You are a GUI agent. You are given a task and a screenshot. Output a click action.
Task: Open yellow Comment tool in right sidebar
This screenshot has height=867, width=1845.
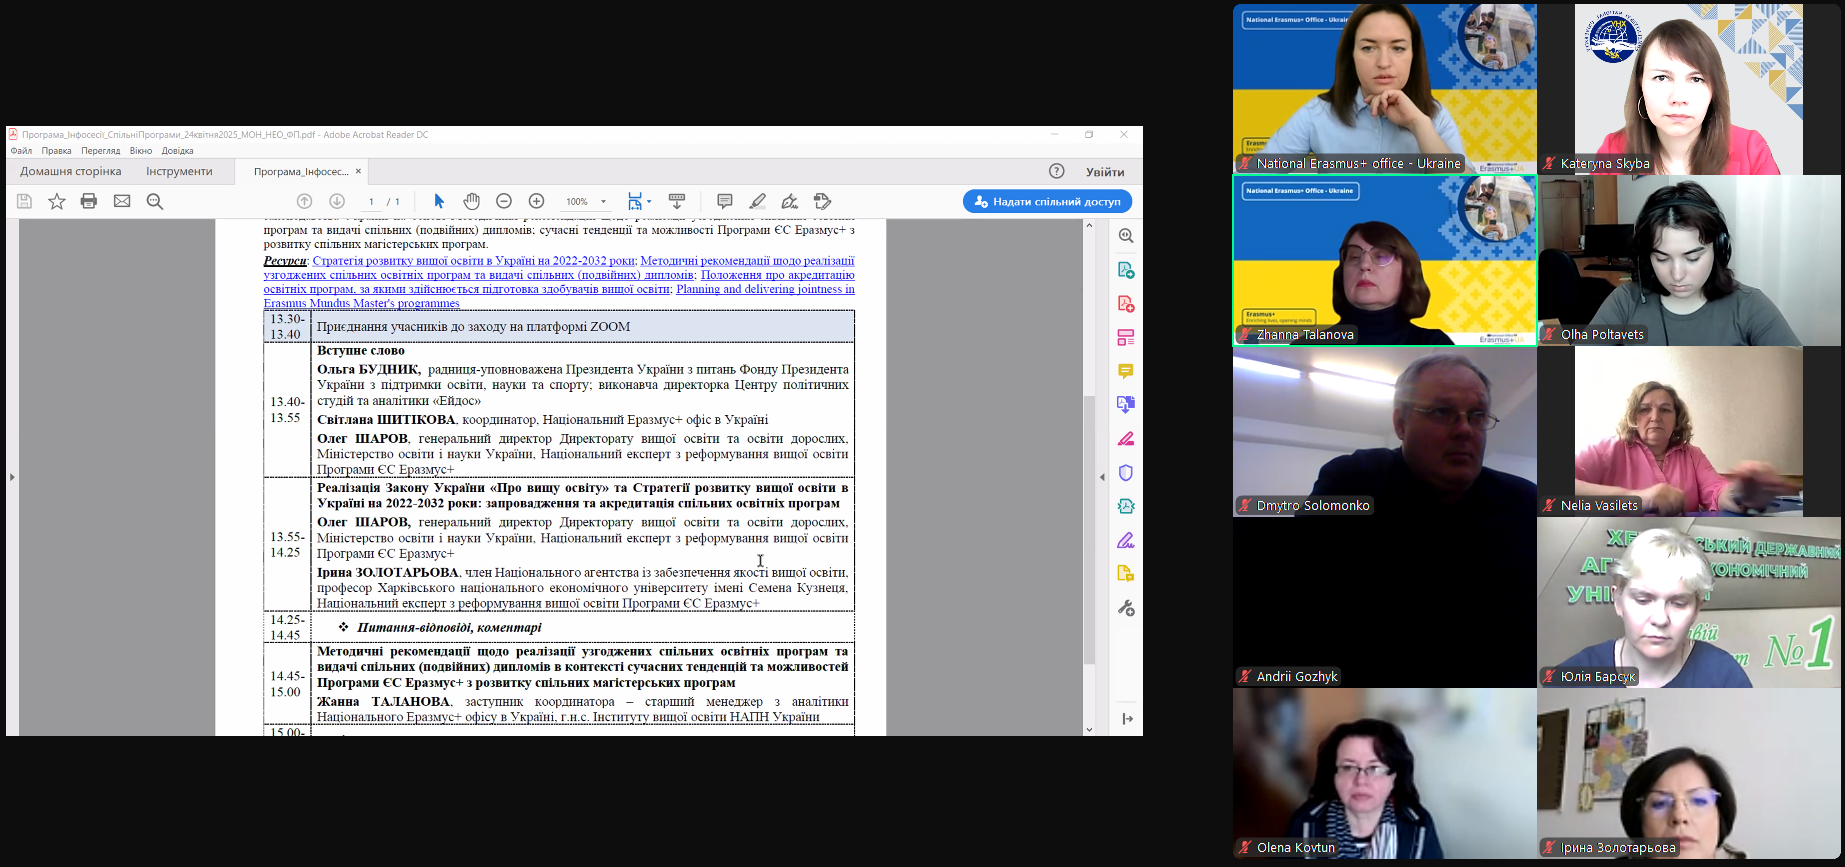(x=1126, y=371)
